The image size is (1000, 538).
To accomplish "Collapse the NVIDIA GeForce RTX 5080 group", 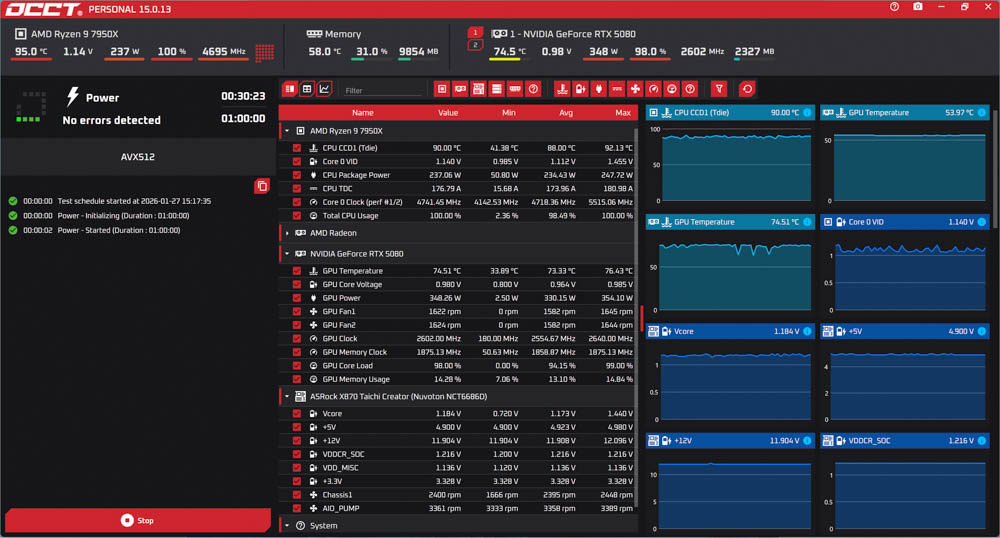I will click(287, 254).
